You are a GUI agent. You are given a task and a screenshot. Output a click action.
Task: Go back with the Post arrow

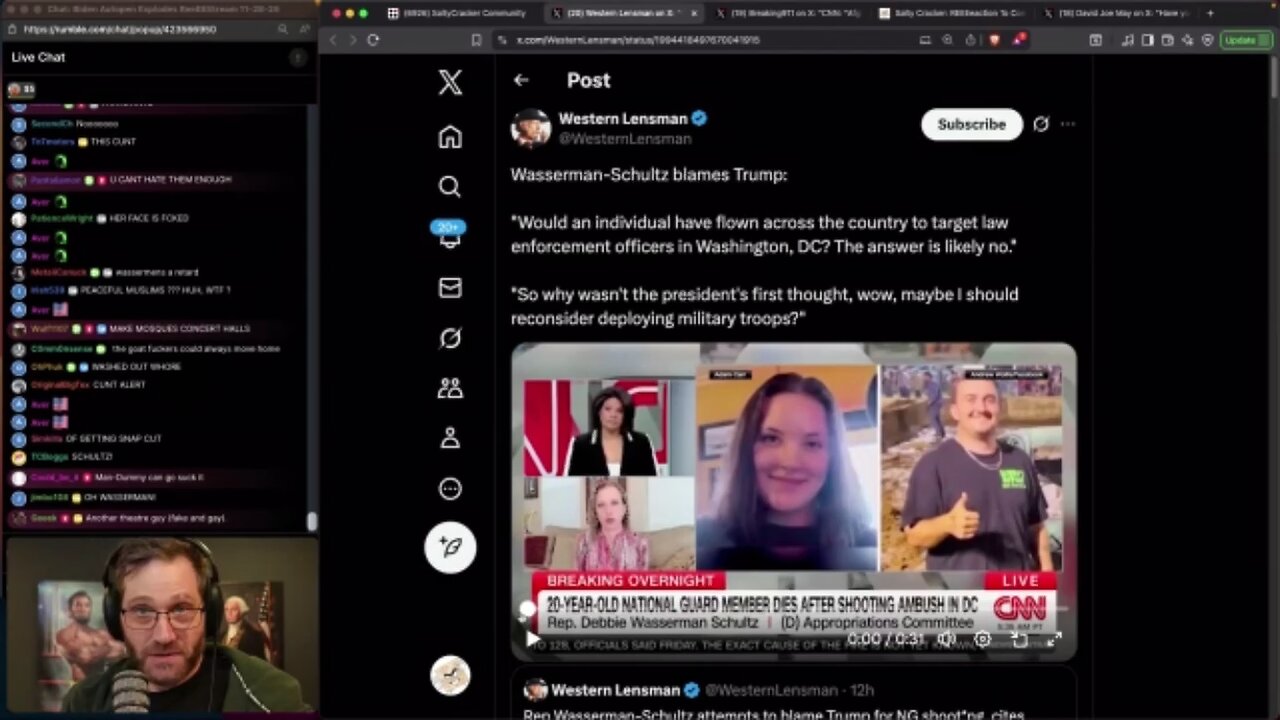pos(521,80)
